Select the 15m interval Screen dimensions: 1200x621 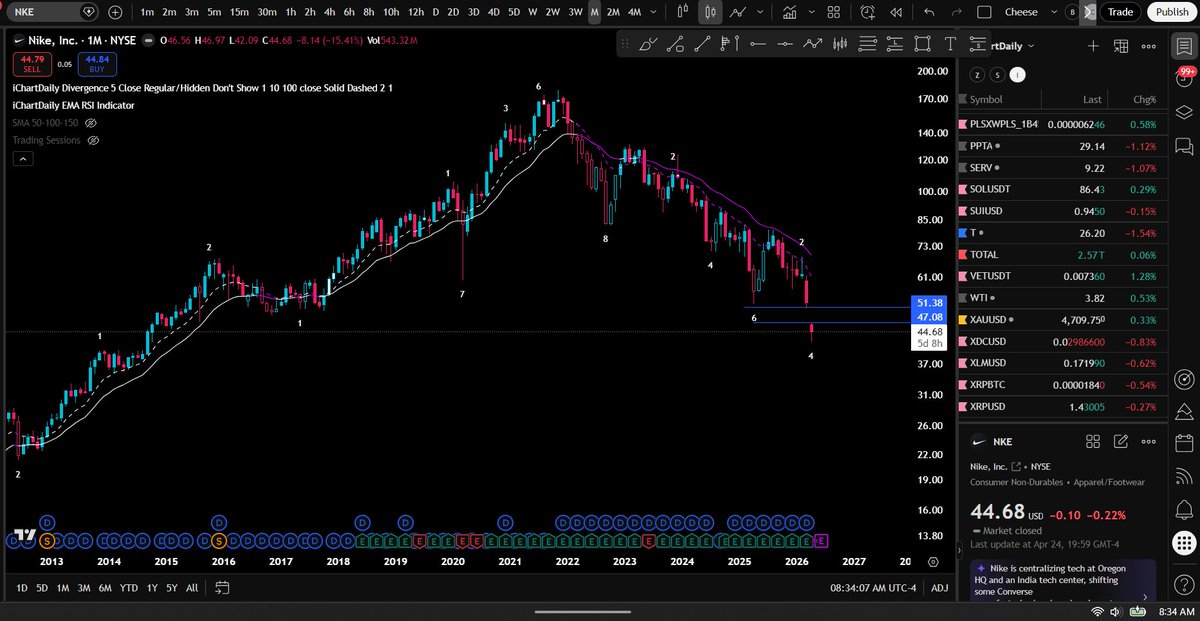click(239, 12)
